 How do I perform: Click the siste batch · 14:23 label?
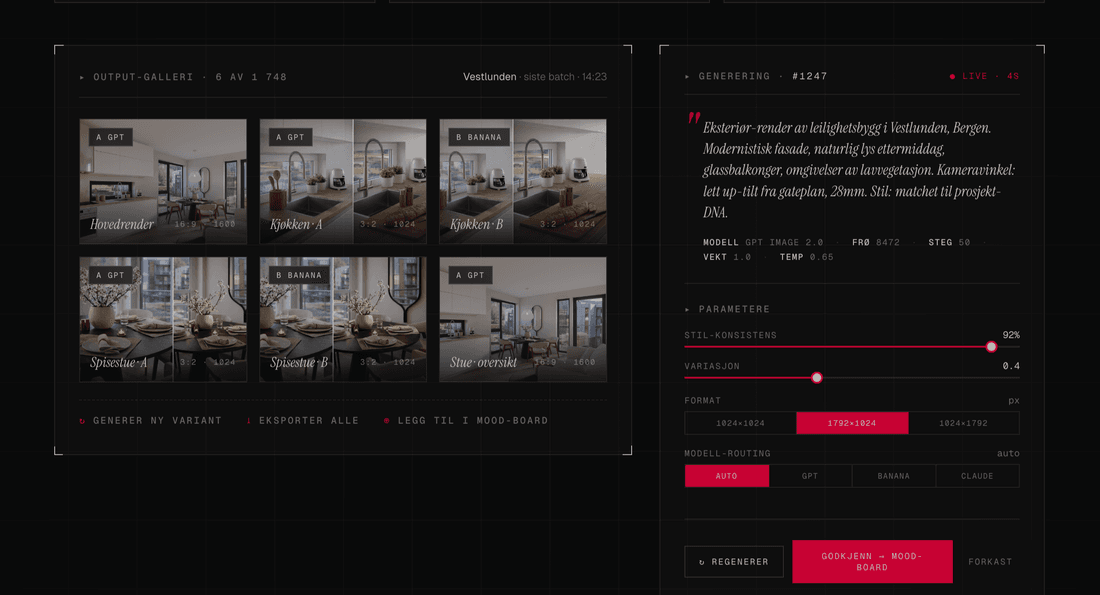point(565,76)
